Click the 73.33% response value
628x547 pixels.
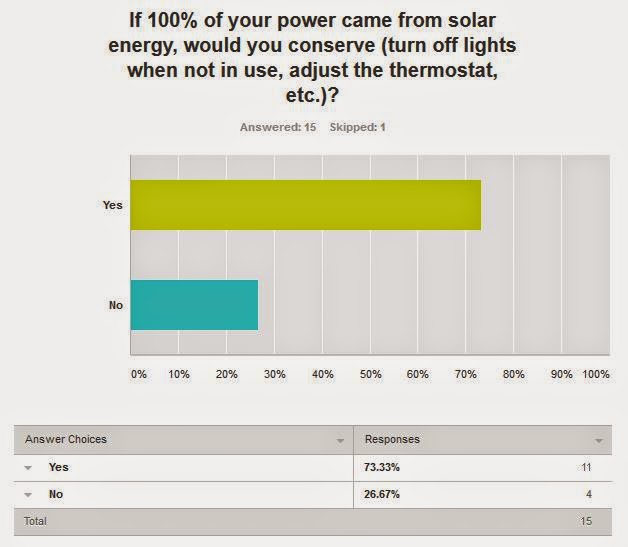[x=382, y=467]
